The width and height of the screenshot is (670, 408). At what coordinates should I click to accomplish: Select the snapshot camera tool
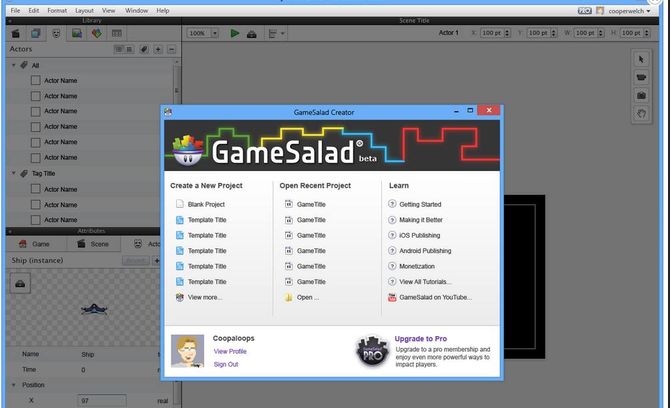pos(641,96)
